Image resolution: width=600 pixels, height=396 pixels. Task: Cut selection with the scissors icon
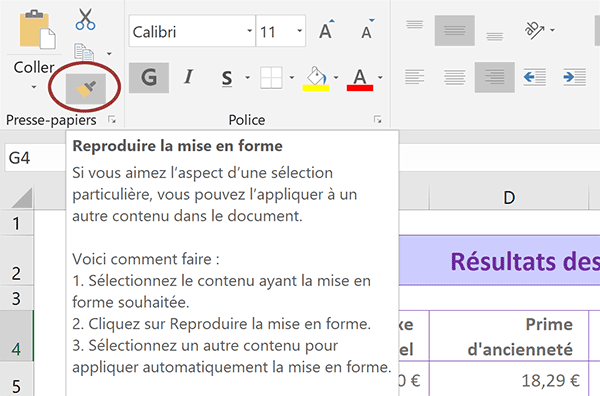[x=85, y=19]
